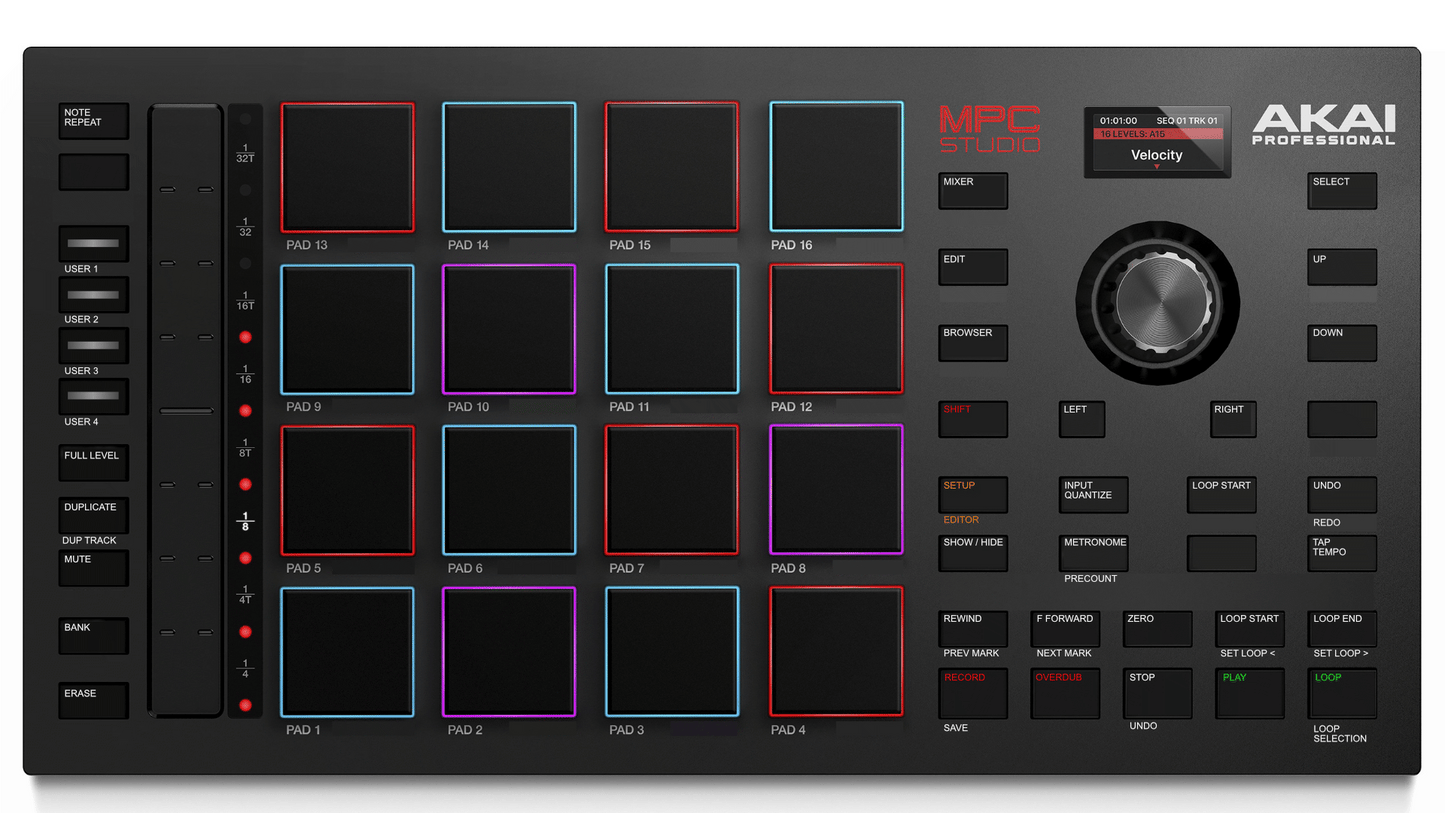Trigger the blue-lit PAD 6
This screenshot has width=1445, height=813.
(509, 490)
